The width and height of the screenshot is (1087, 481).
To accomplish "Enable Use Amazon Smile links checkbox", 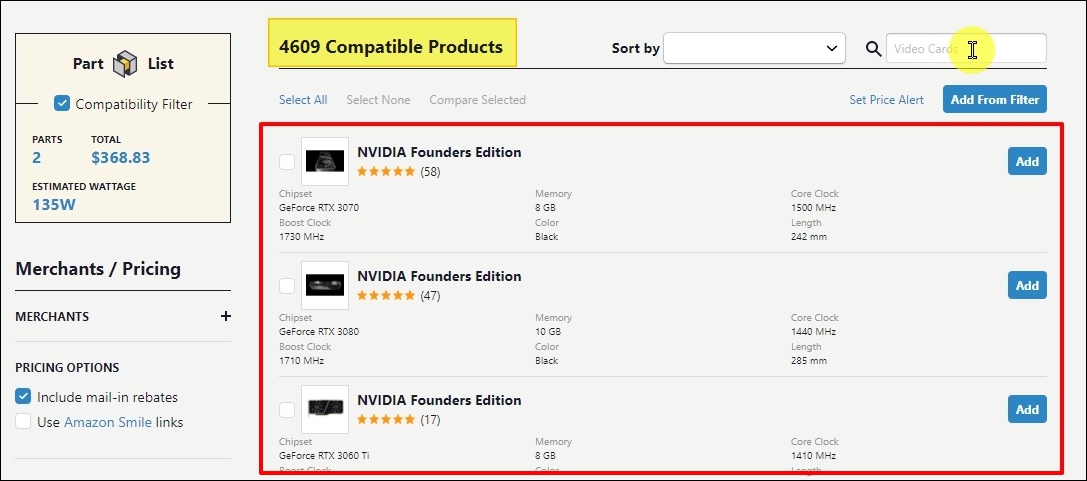I will tap(23, 422).
